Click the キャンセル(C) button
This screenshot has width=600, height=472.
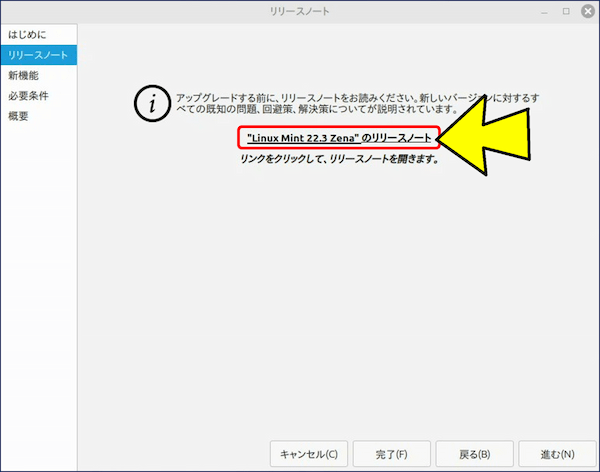point(309,454)
